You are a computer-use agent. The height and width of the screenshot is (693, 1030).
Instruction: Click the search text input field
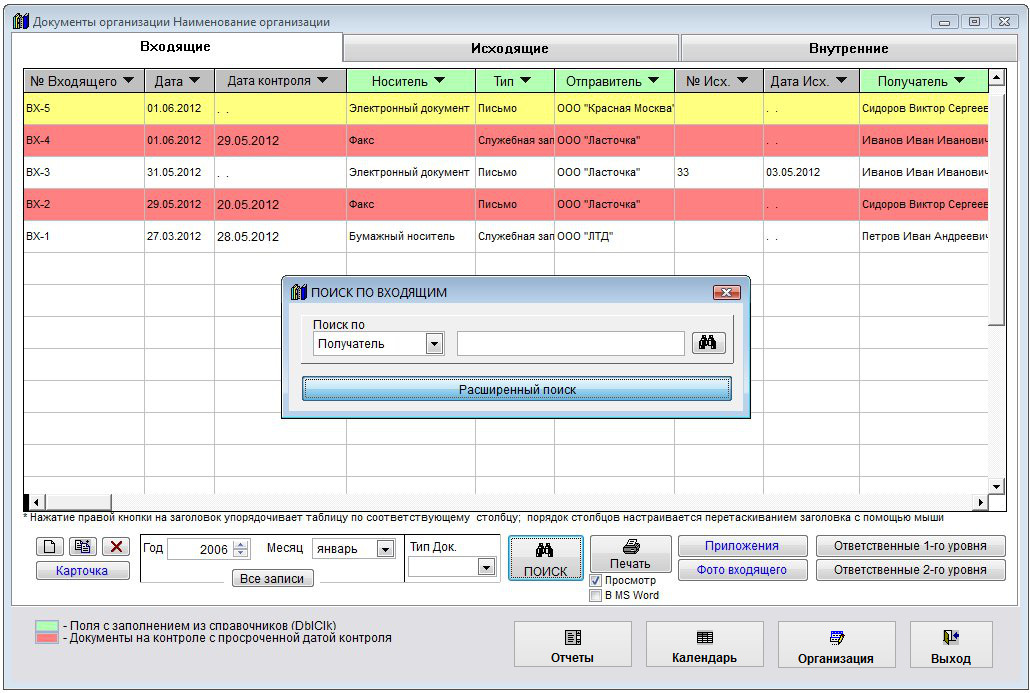coord(570,344)
